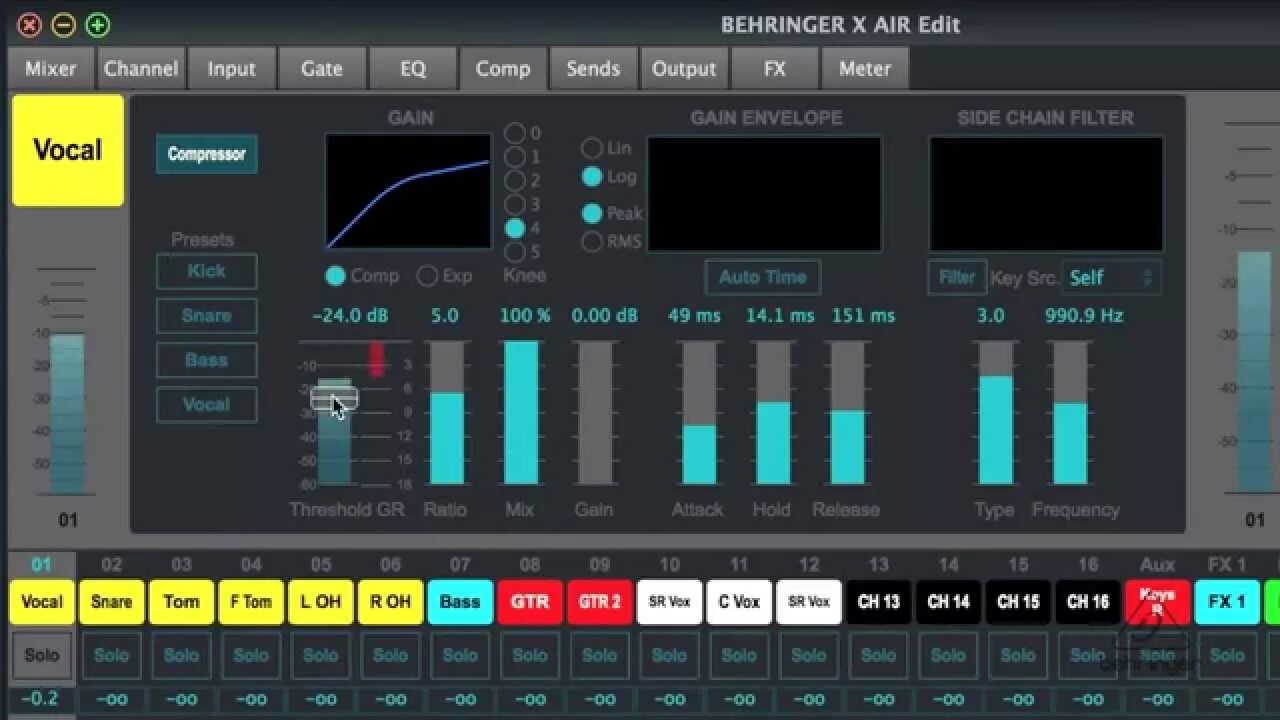Image resolution: width=1280 pixels, height=720 pixels.
Task: Select the GTR 2 channel
Action: [x=600, y=602]
